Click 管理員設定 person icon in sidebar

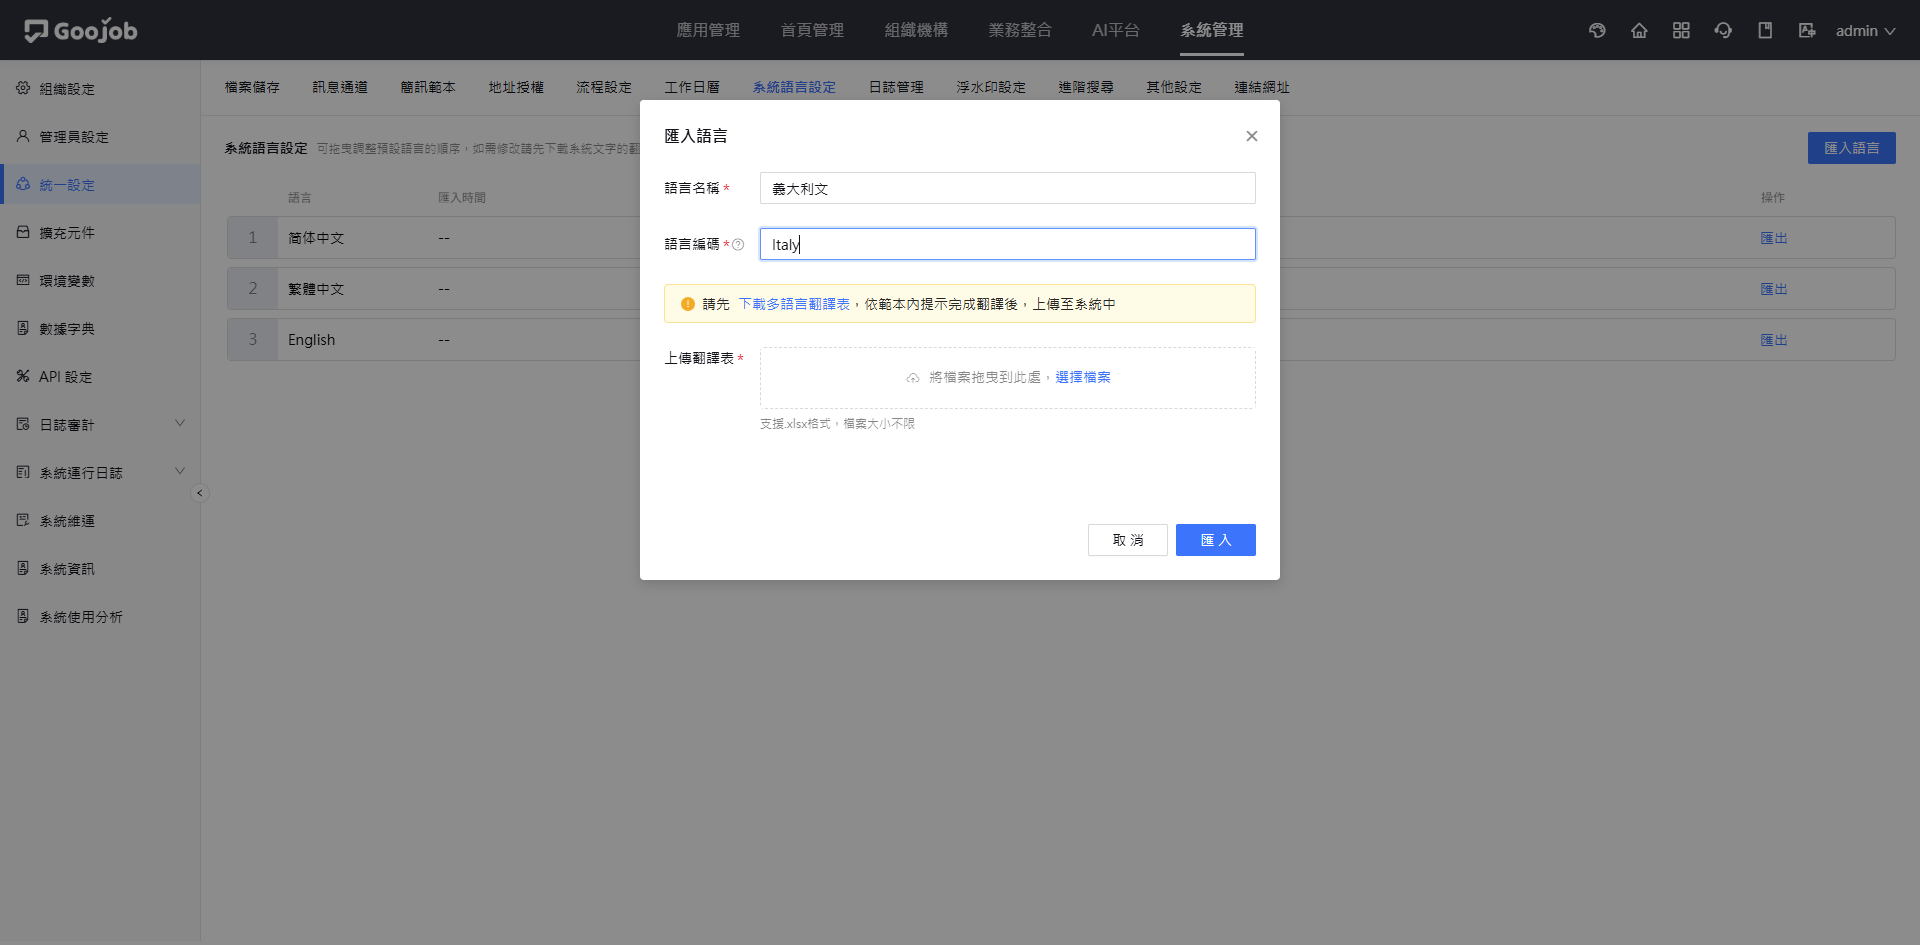[23, 136]
